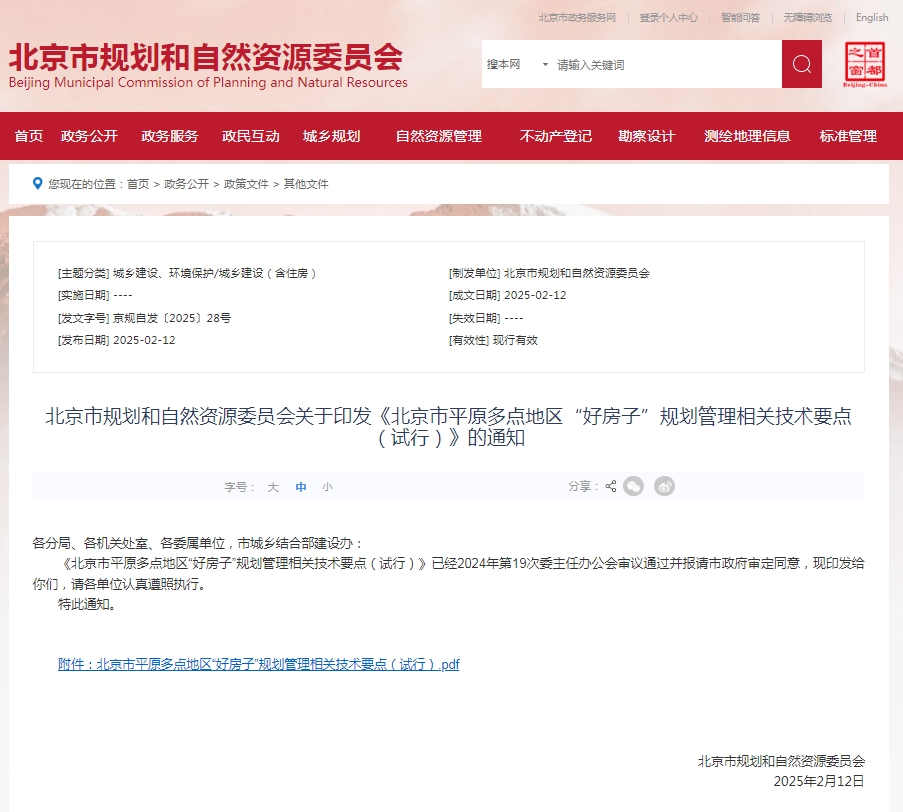The image size is (903, 812).
Task: Keep font size at 中
Action: [x=300, y=486]
